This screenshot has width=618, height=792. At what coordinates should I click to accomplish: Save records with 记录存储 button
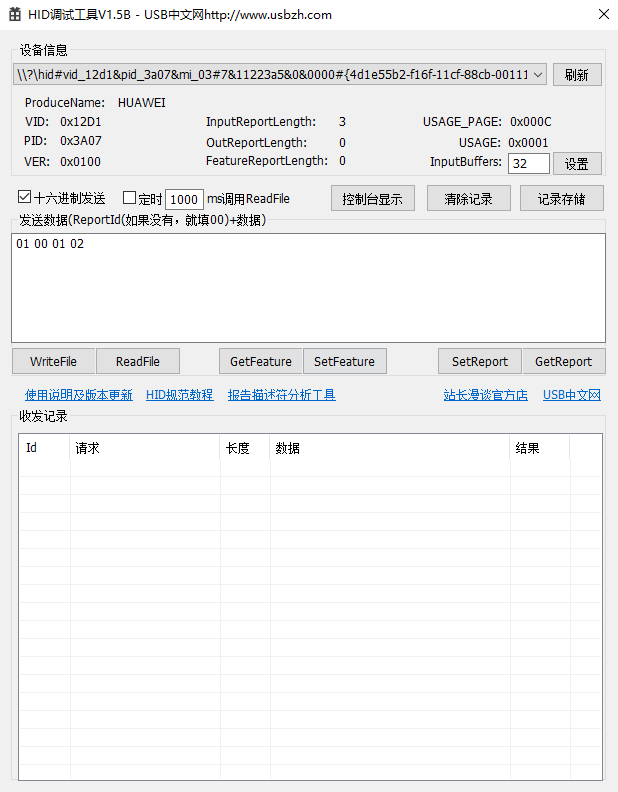pyautogui.click(x=561, y=198)
